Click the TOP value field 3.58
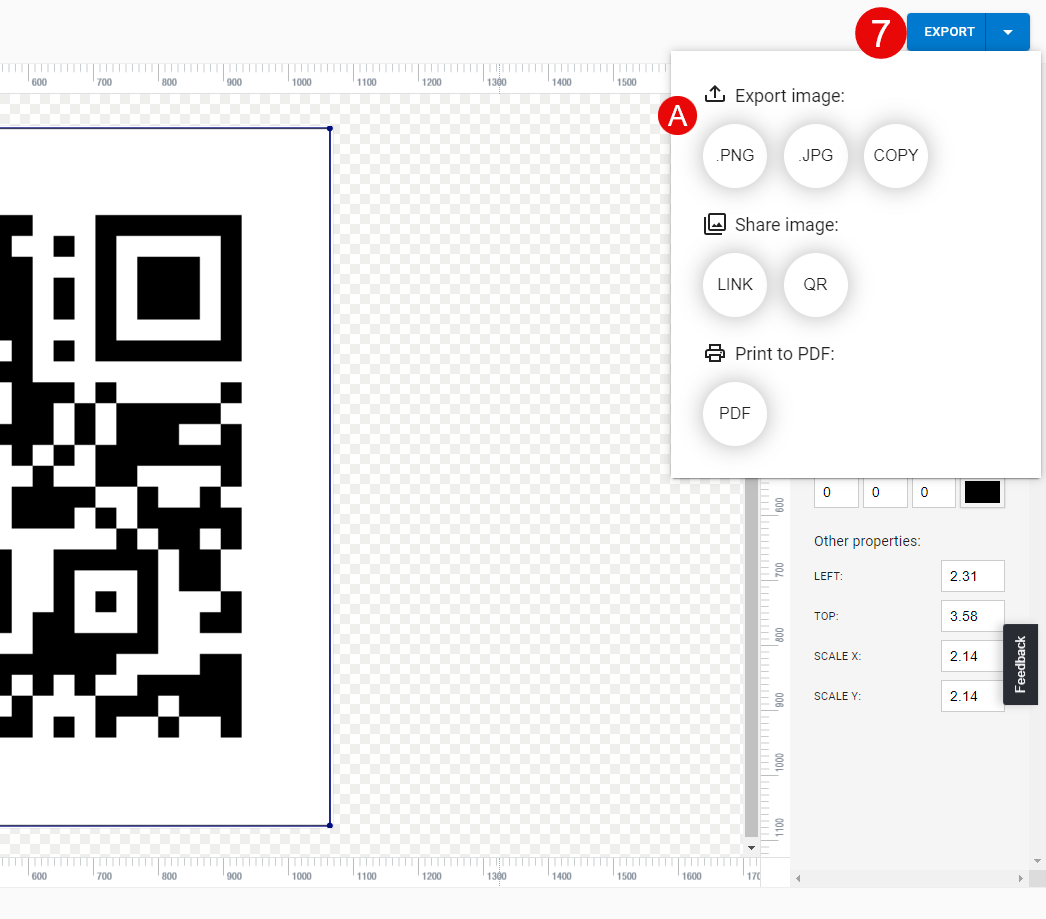The image size is (1046, 919). [973, 616]
